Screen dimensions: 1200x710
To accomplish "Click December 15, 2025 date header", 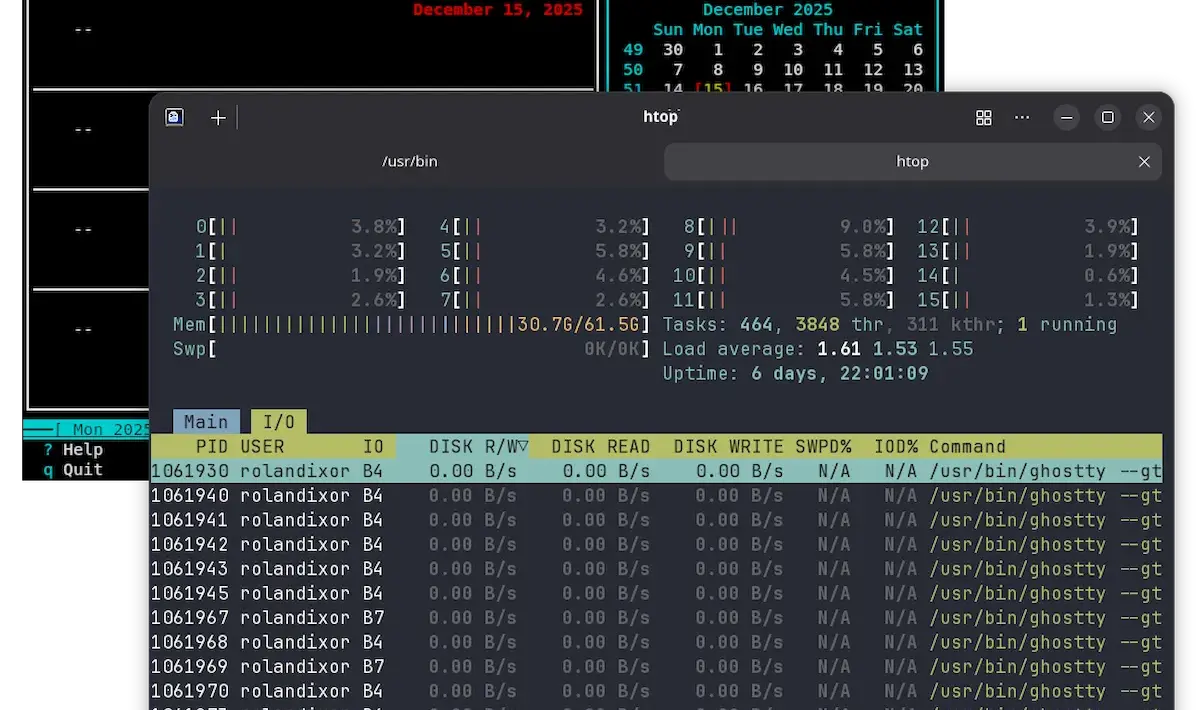I will click(x=498, y=10).
